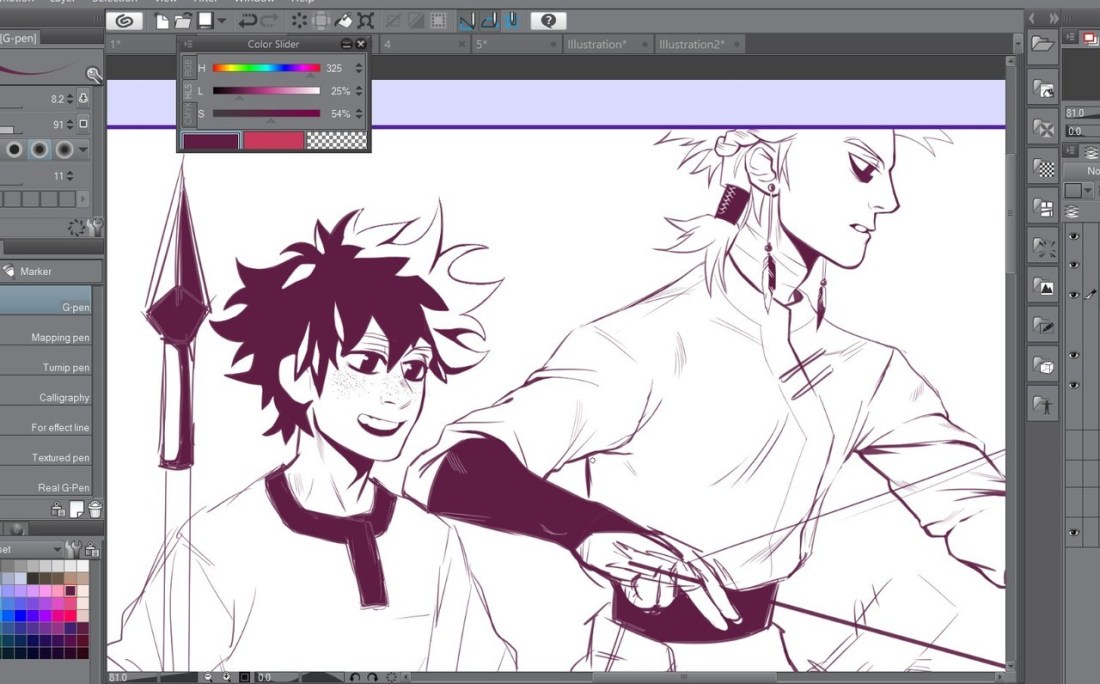Toggle Snap to Ruler
This screenshot has height=684, width=1100.
click(x=467, y=21)
